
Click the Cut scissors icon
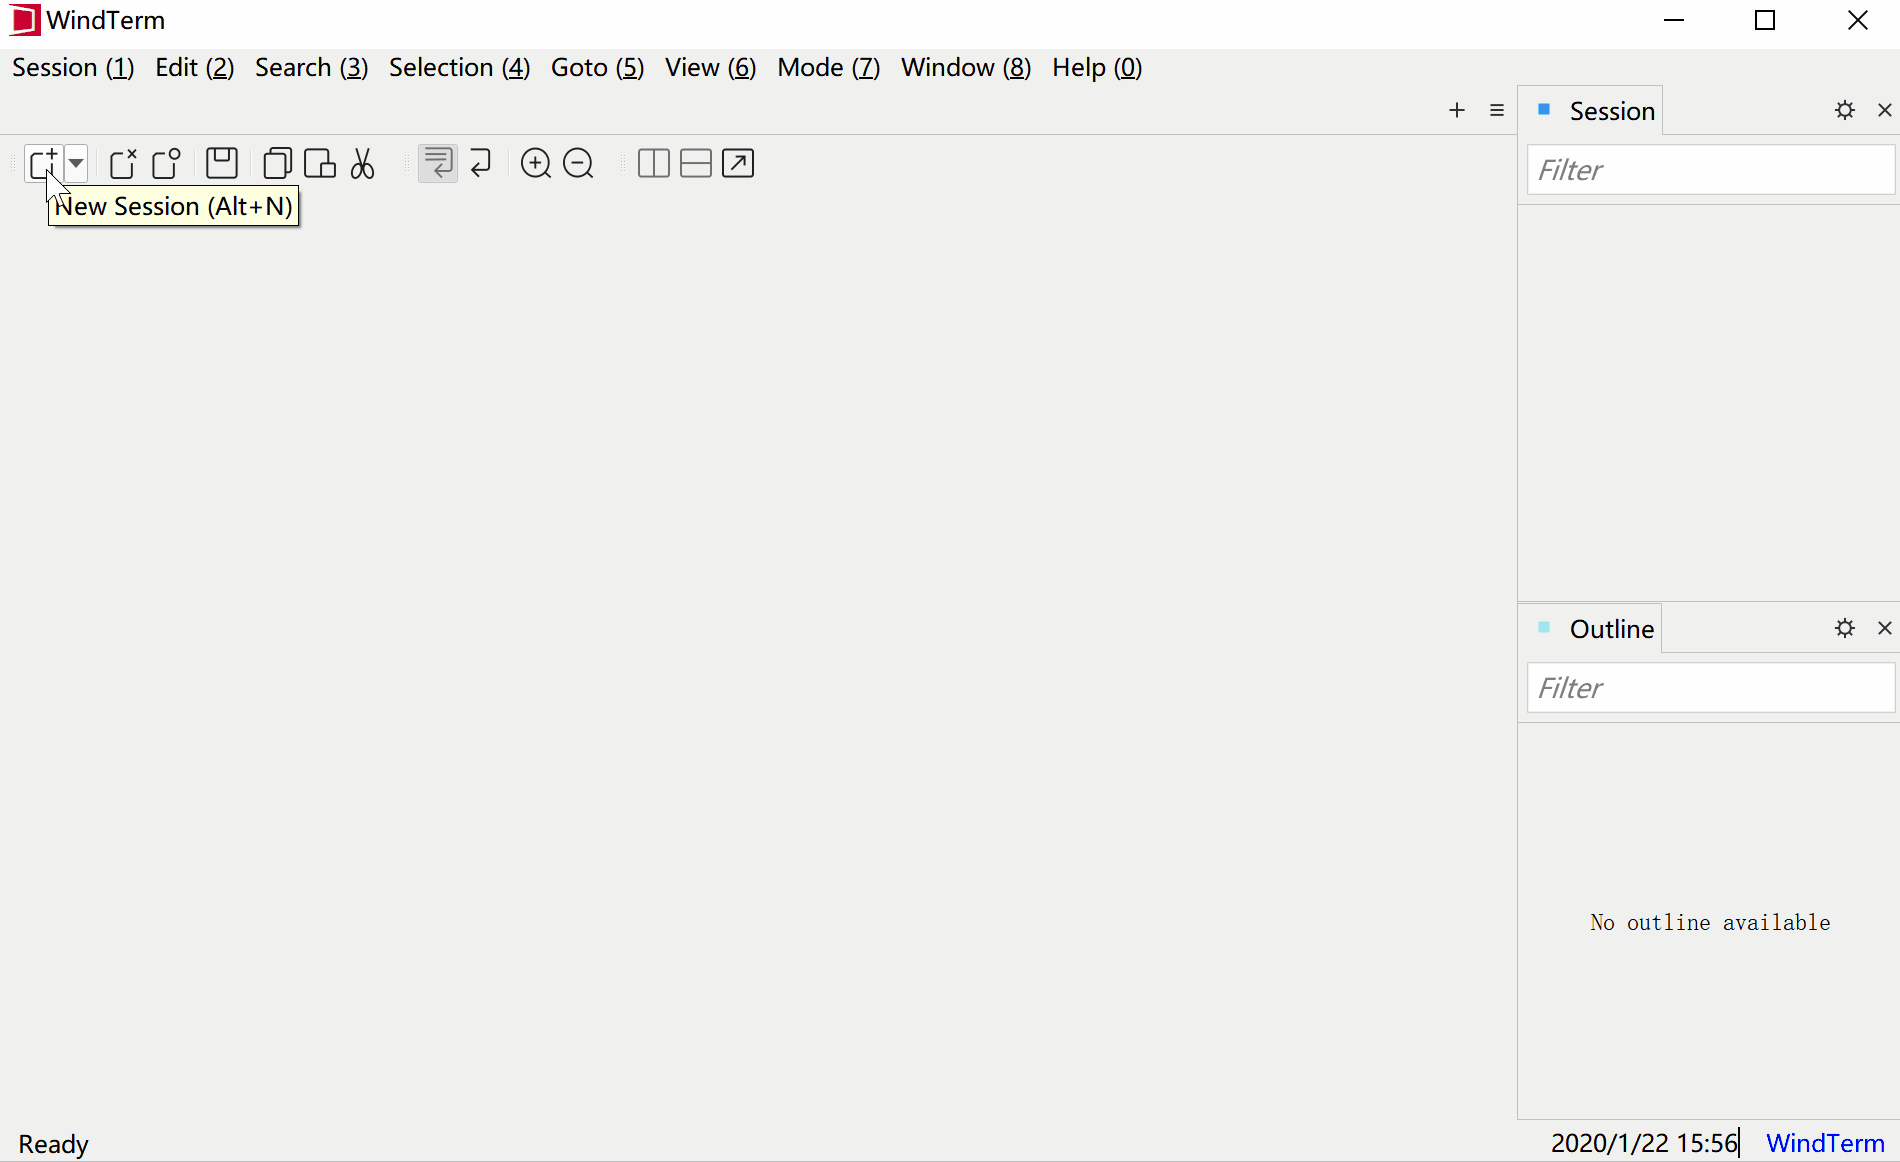(x=363, y=163)
